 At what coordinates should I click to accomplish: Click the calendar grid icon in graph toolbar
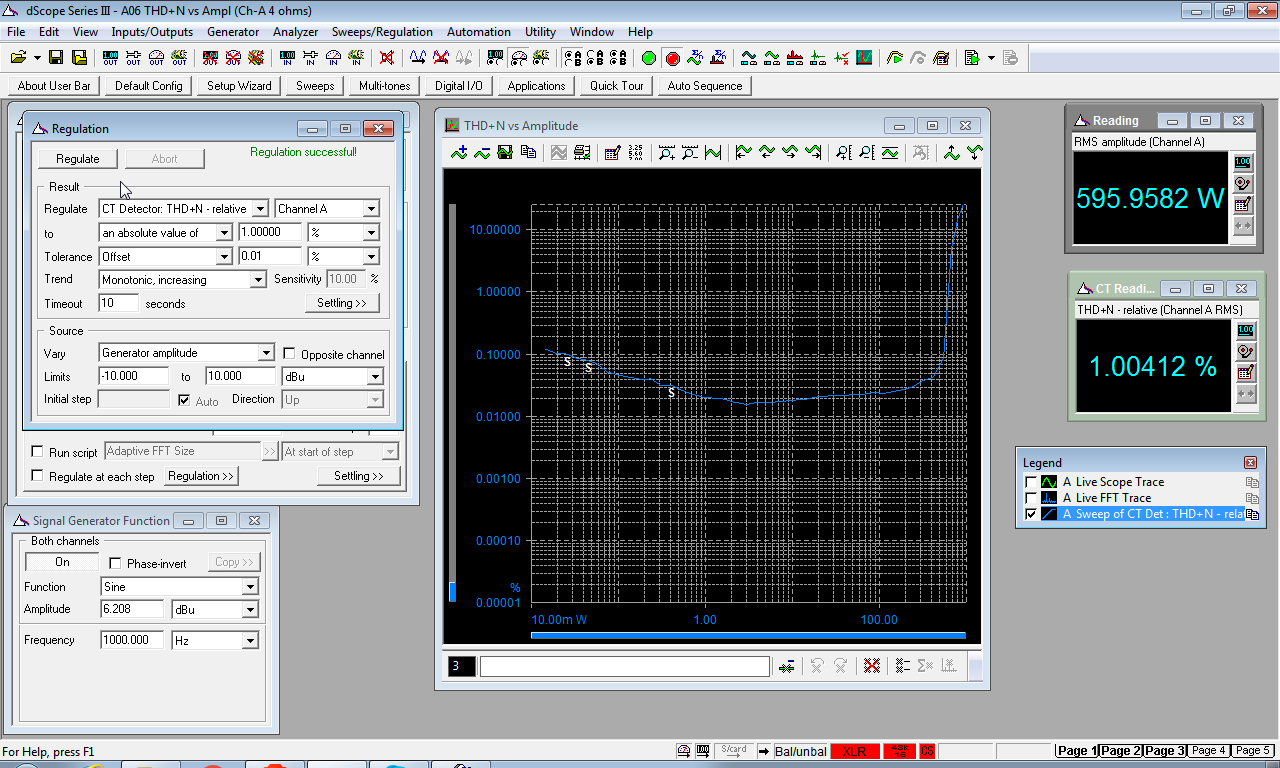pos(612,153)
